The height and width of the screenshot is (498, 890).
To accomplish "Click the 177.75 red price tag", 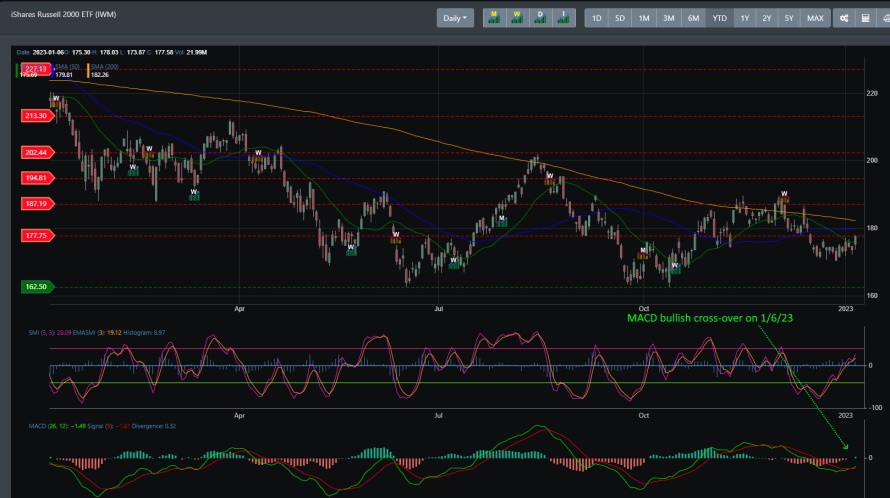I will point(37,235).
